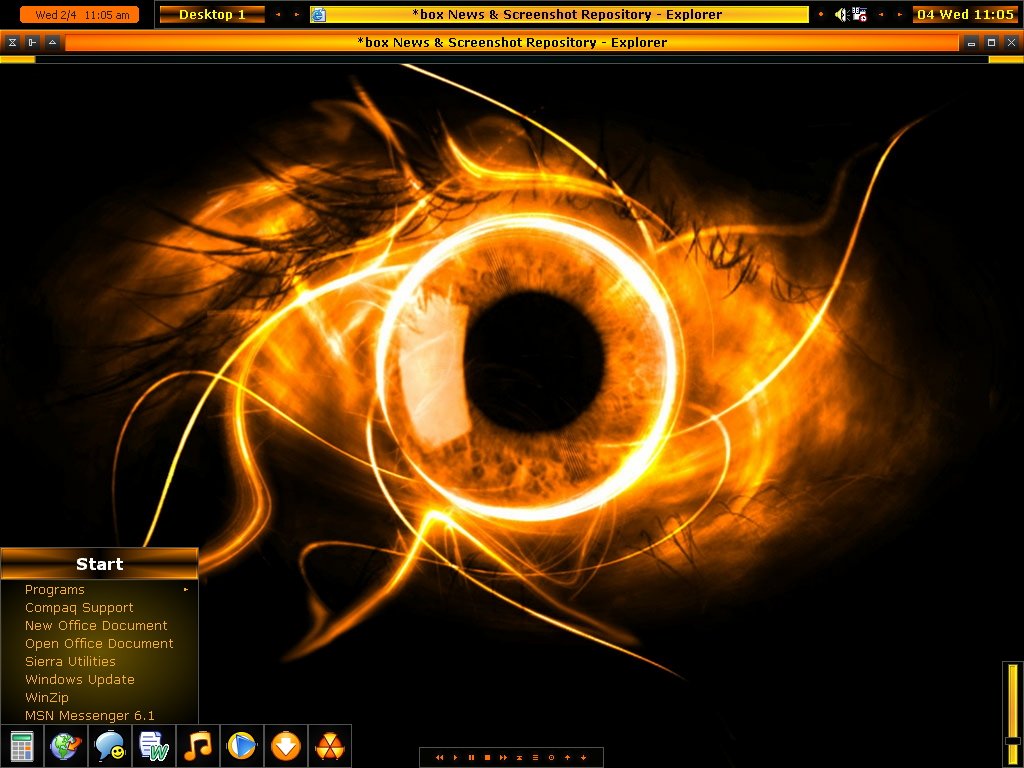
Task: Minimize the Explorer window
Action: tap(971, 42)
